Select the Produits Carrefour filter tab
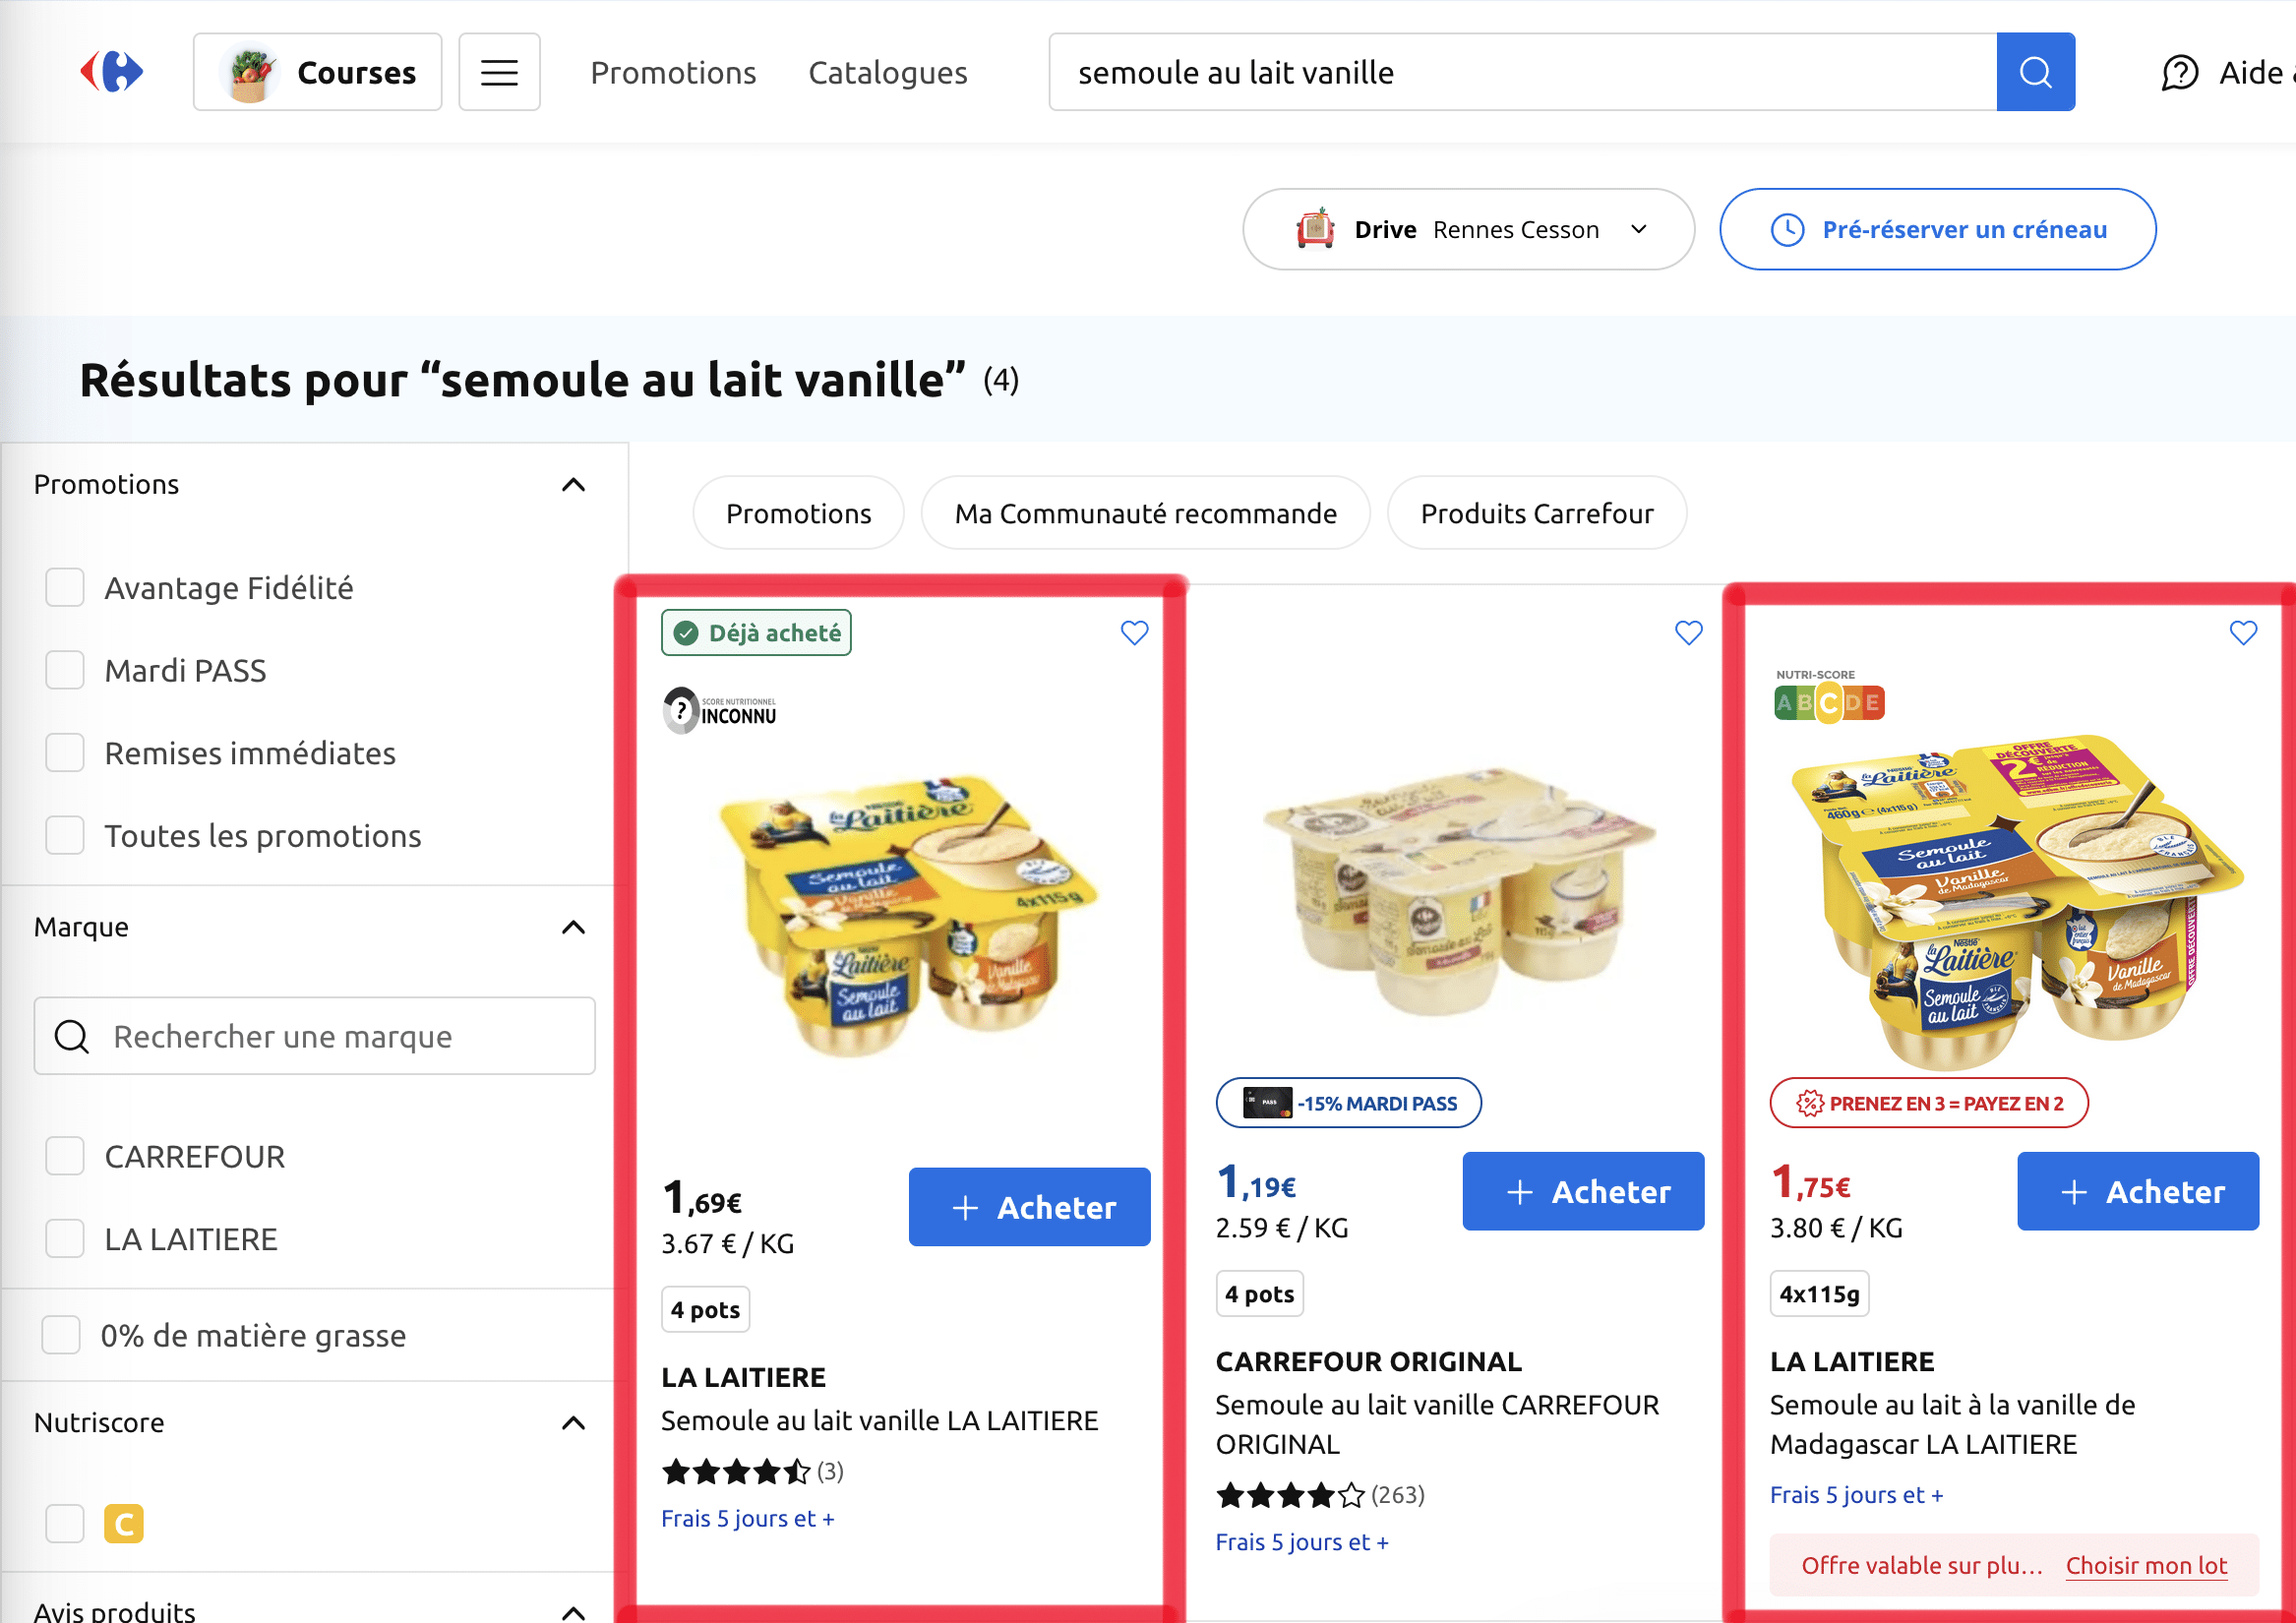The image size is (2296, 1623). (x=1536, y=513)
